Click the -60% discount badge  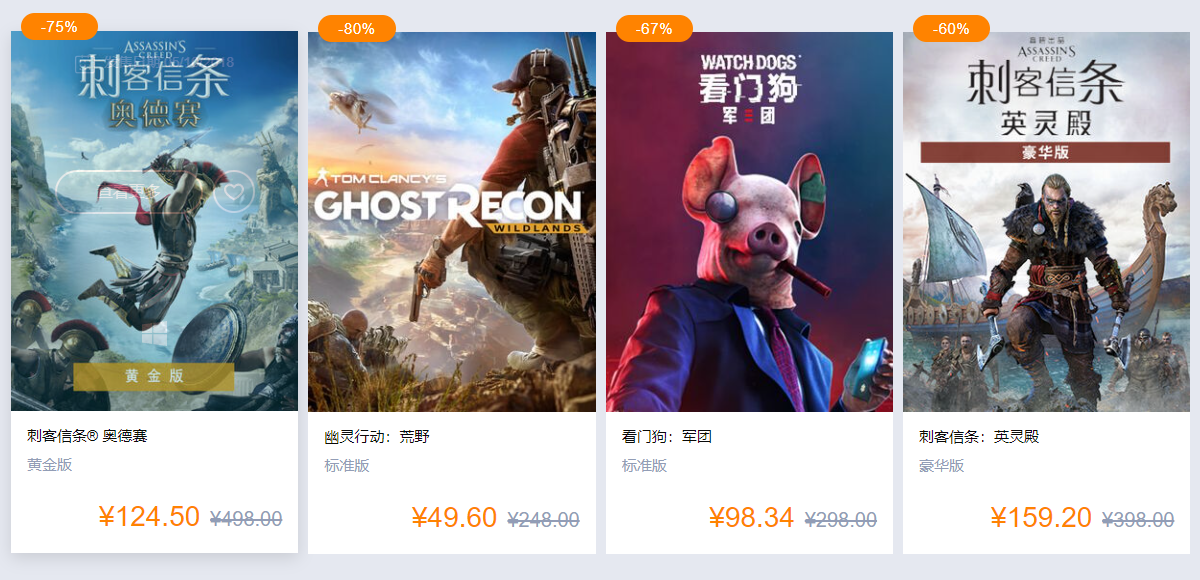[951, 29]
